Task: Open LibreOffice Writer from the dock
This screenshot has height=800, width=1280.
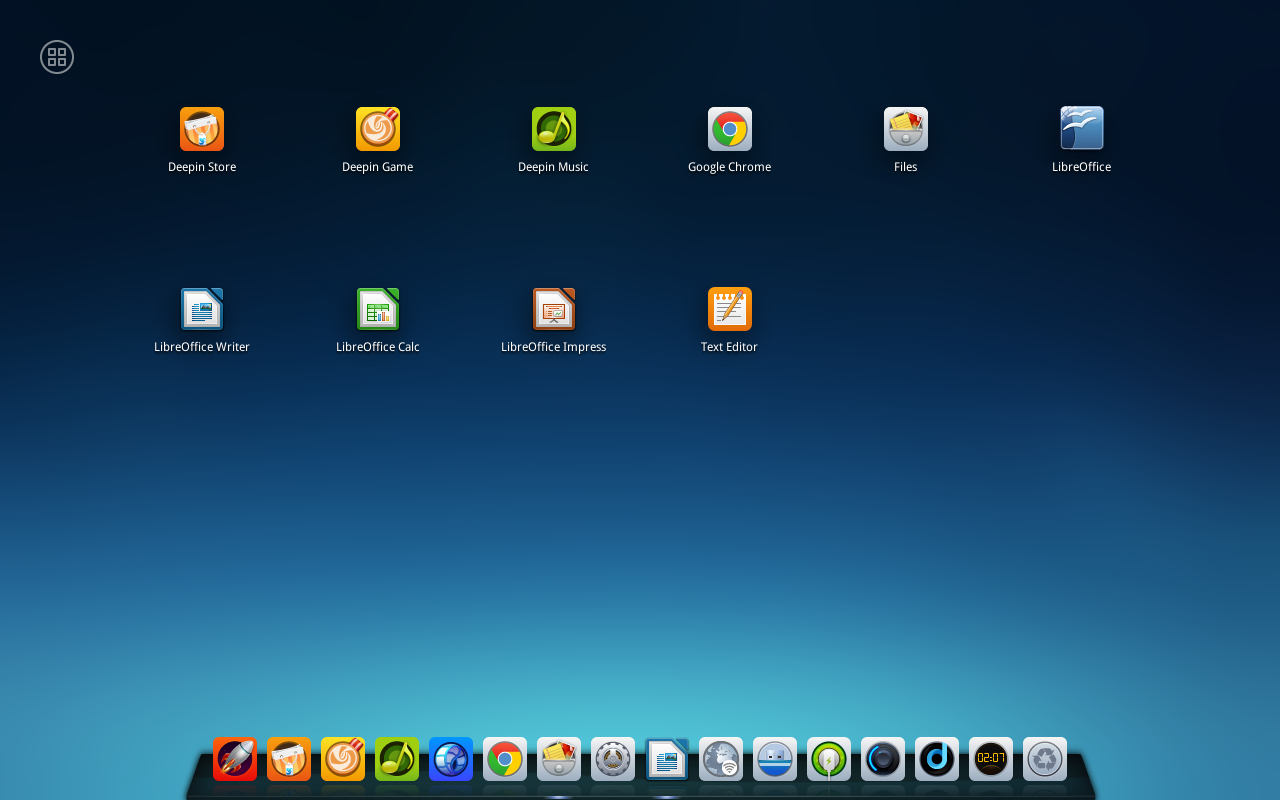Action: coord(667,759)
